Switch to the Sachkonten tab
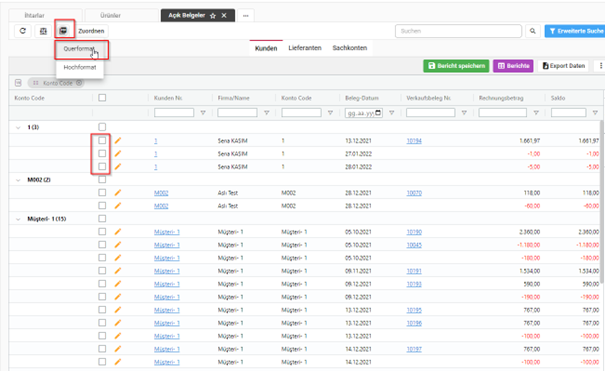Screen dimensions: 605x371 [350, 48]
